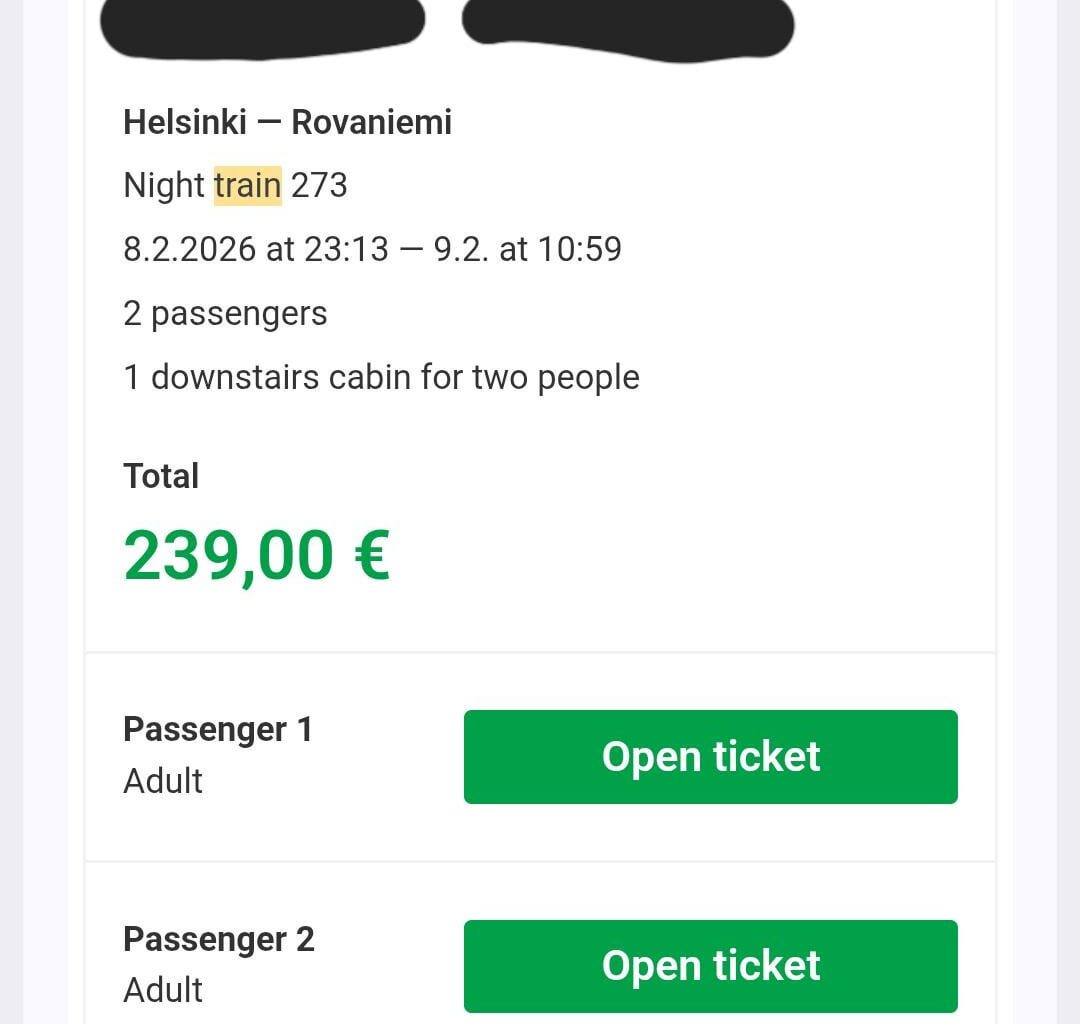Click the Total label
Screen dimensions: 1080x1024
(x=161, y=477)
